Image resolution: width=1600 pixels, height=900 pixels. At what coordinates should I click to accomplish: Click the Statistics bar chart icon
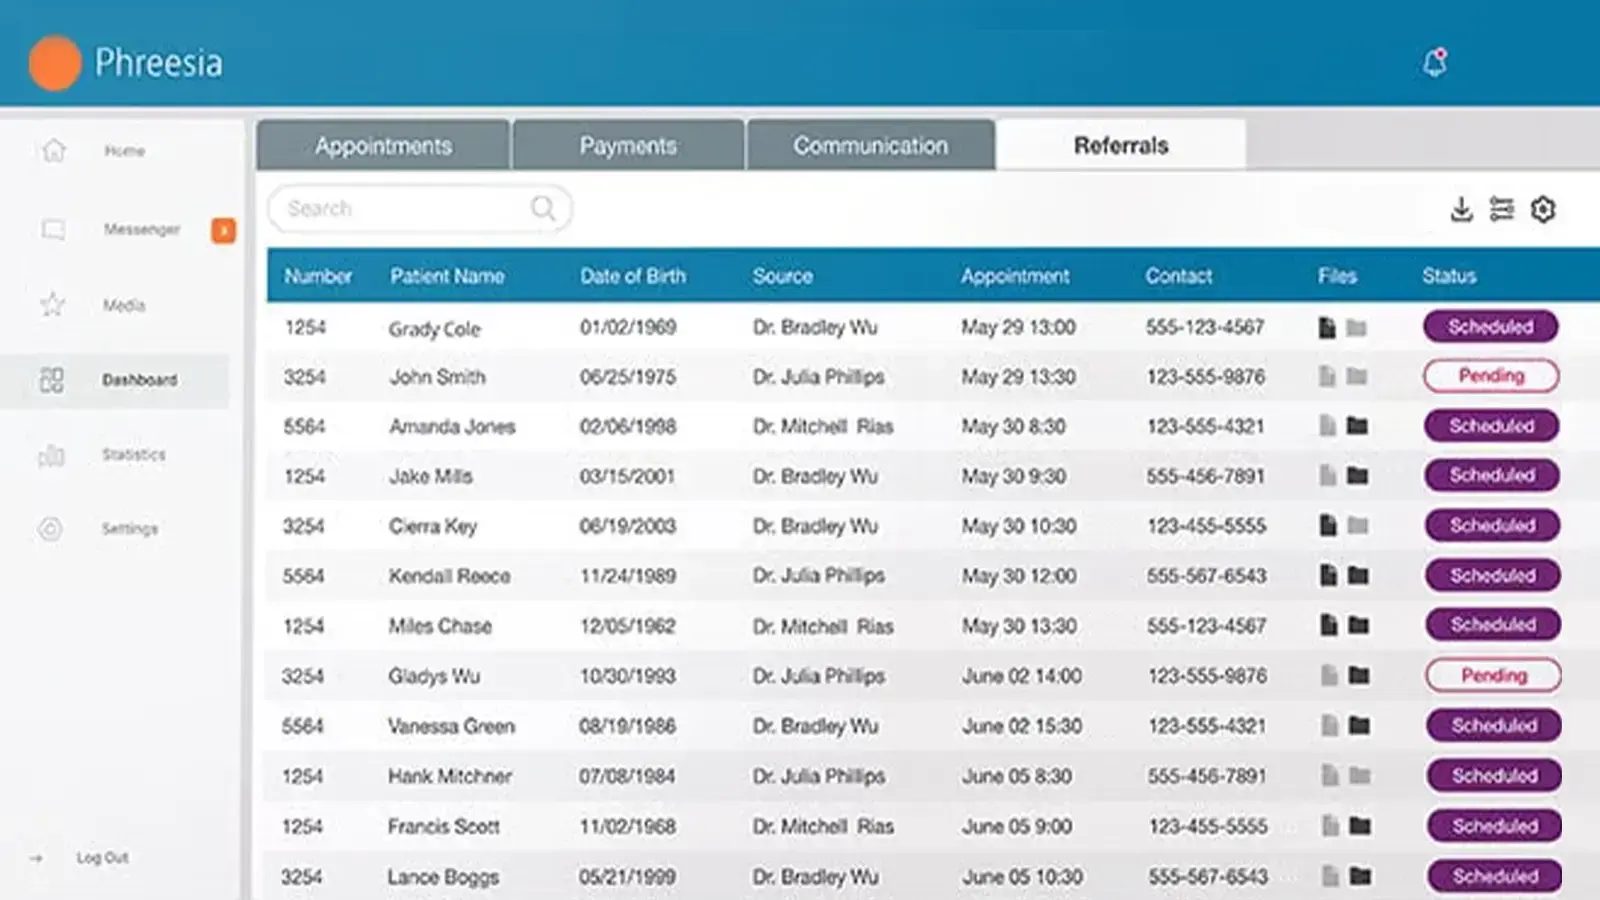point(51,455)
